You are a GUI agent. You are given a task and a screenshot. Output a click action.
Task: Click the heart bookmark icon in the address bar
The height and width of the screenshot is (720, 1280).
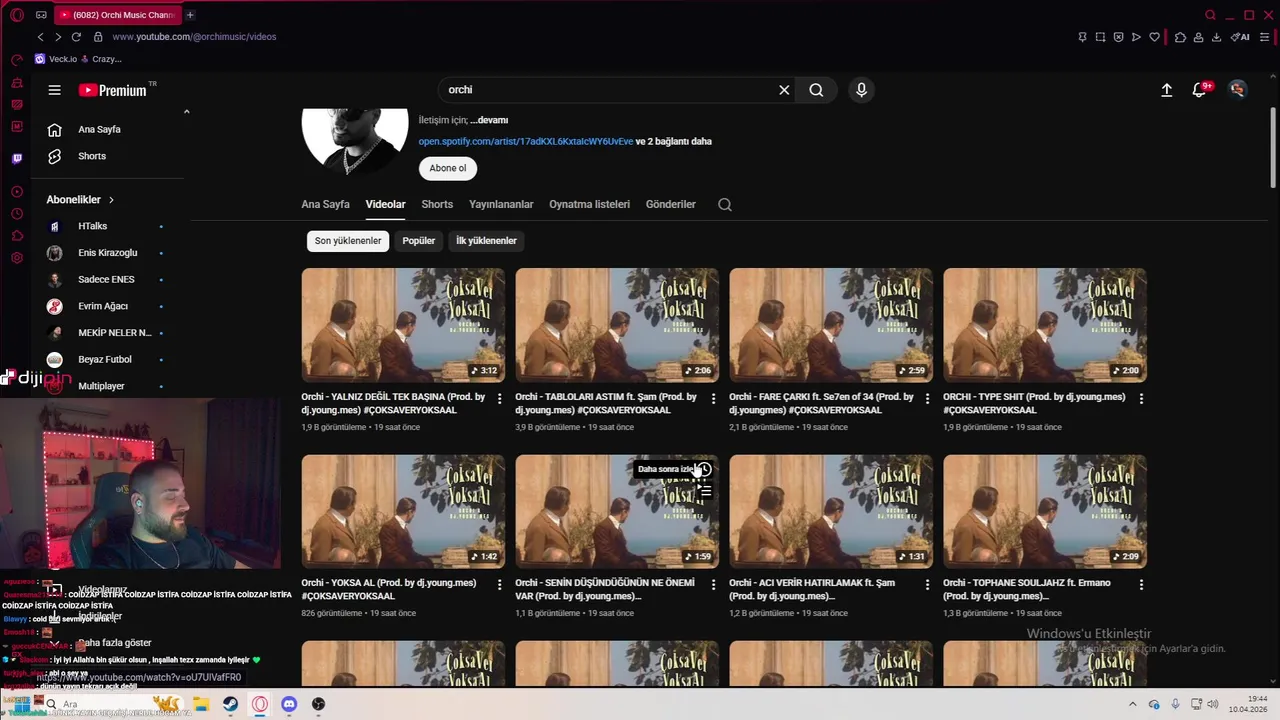pos(1155,37)
